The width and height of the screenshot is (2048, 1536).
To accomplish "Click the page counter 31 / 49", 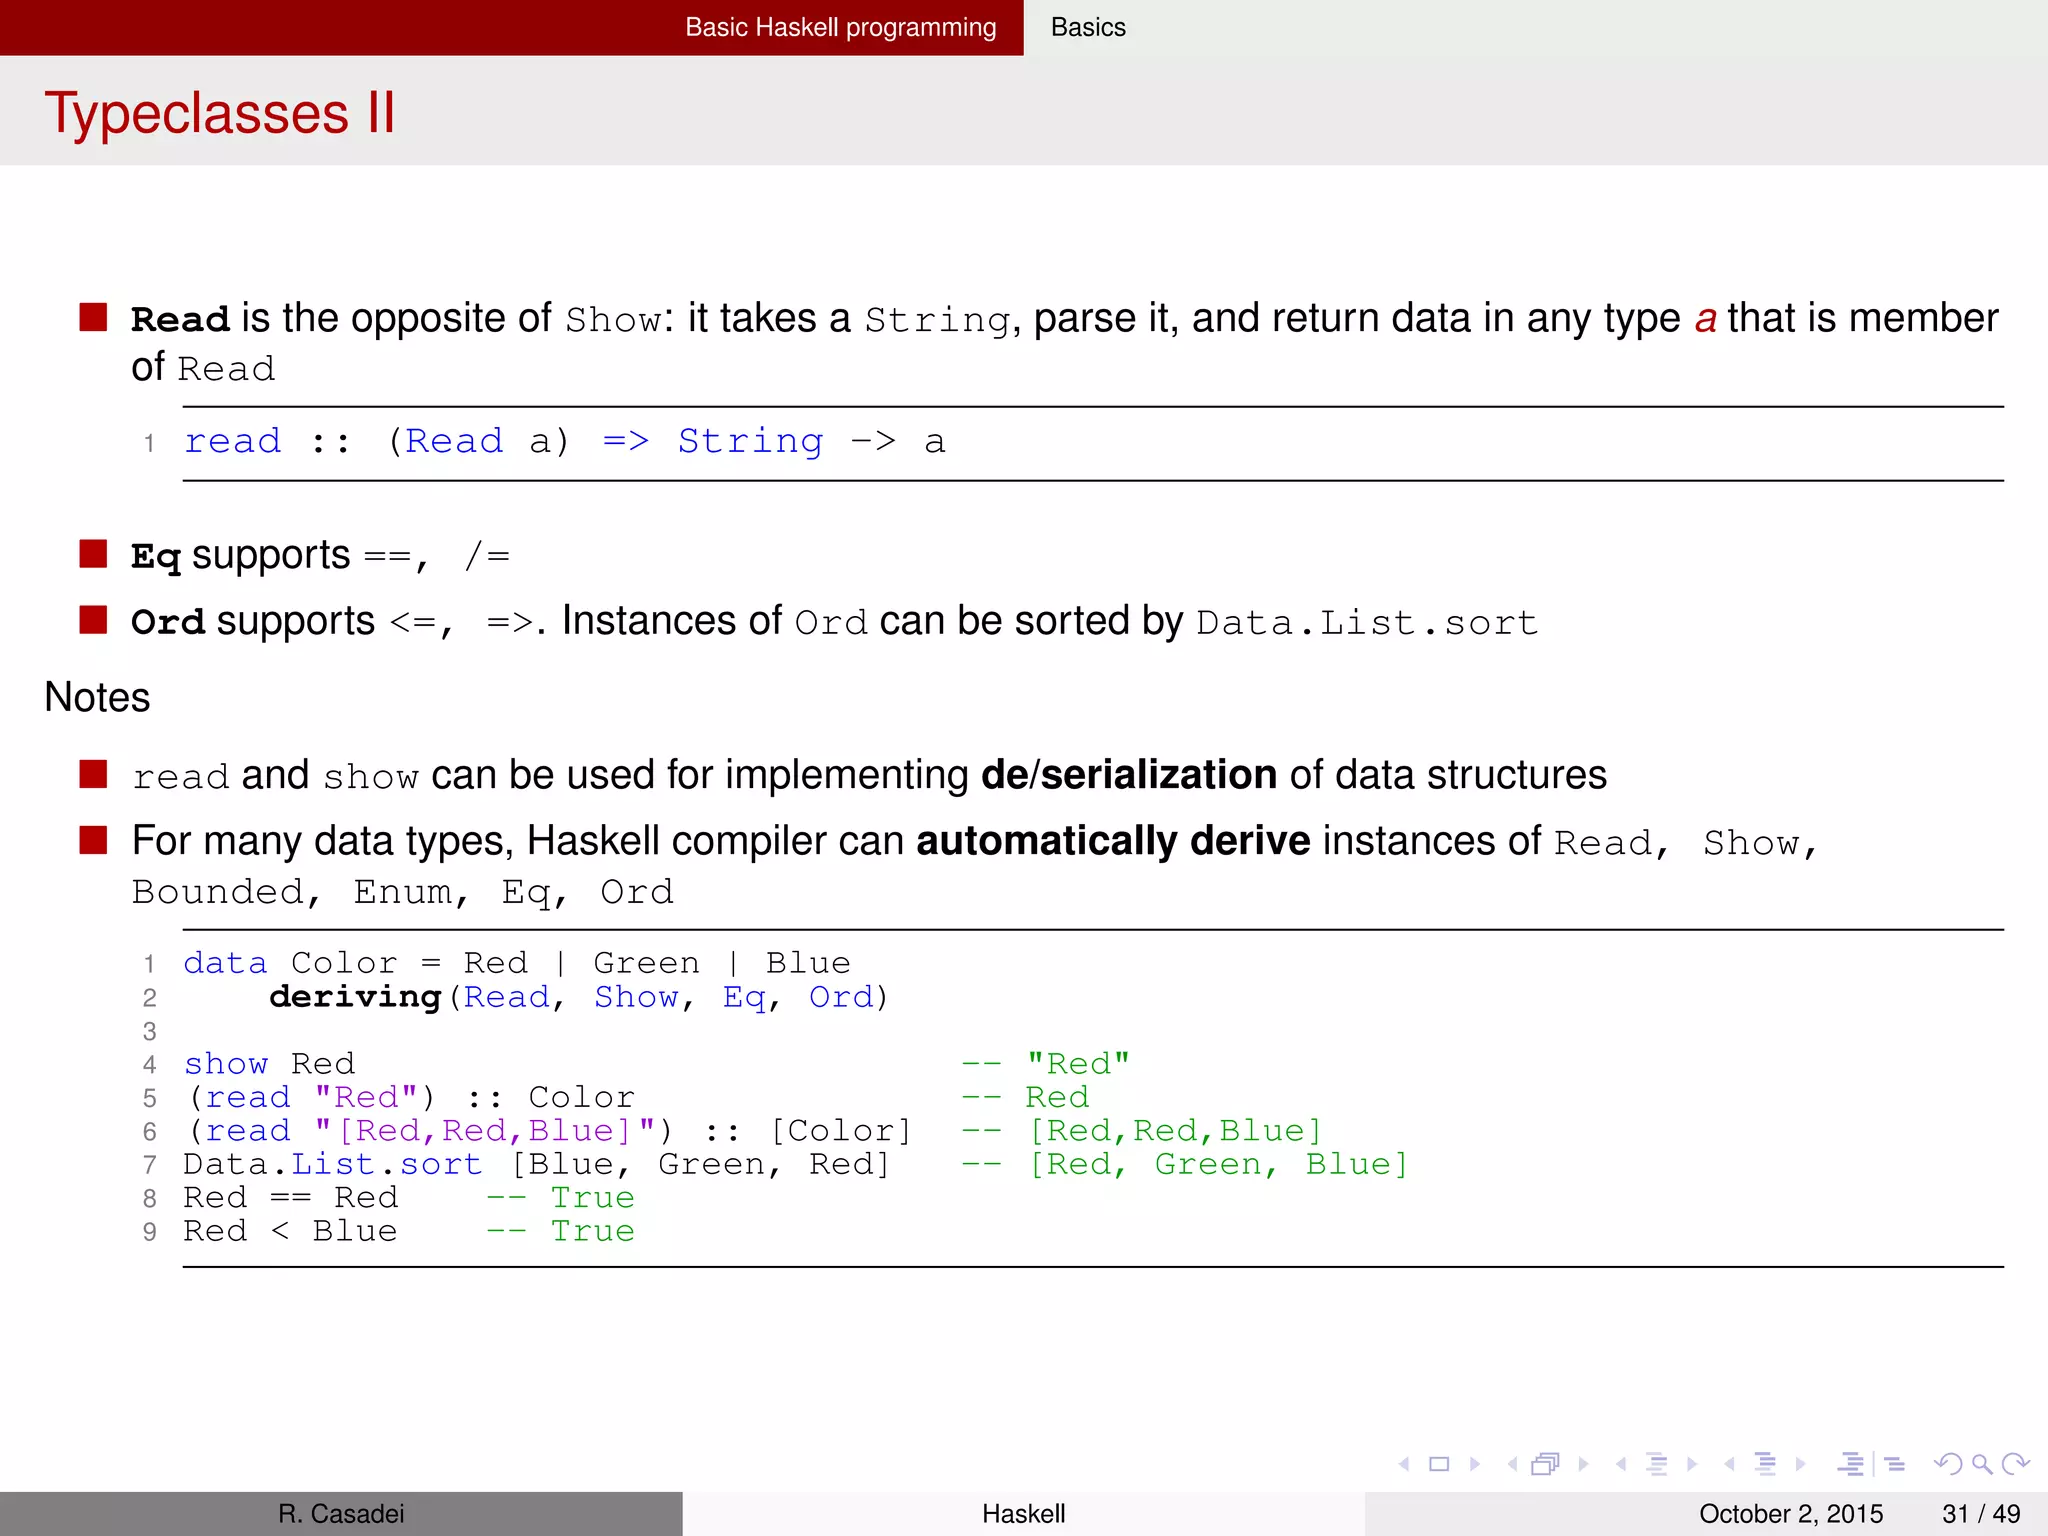I will click(1981, 1514).
